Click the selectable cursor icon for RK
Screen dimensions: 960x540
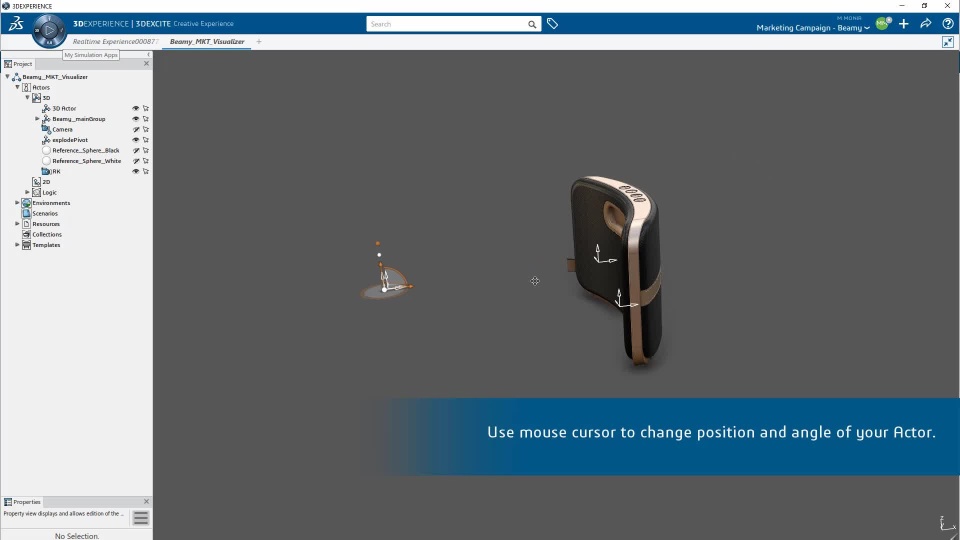(146, 171)
